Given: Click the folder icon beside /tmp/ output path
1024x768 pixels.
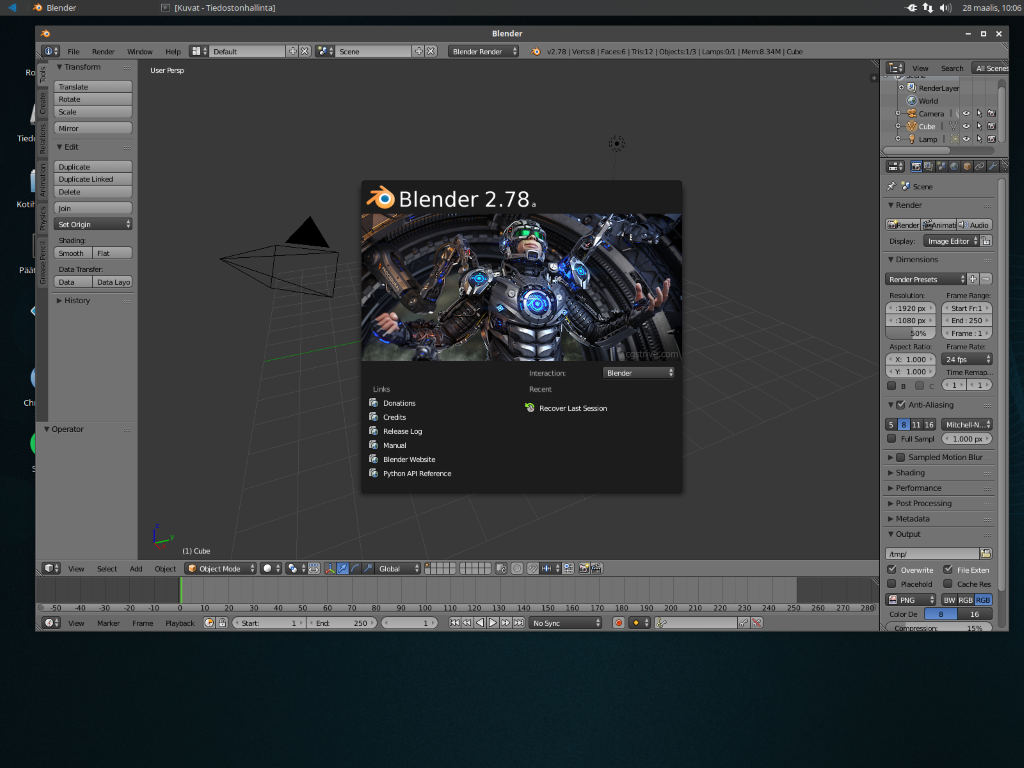Looking at the screenshot, I should [x=985, y=554].
